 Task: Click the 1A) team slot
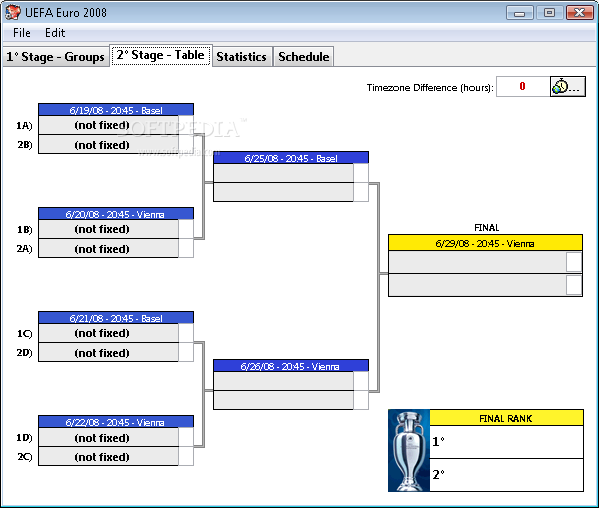tap(108, 125)
